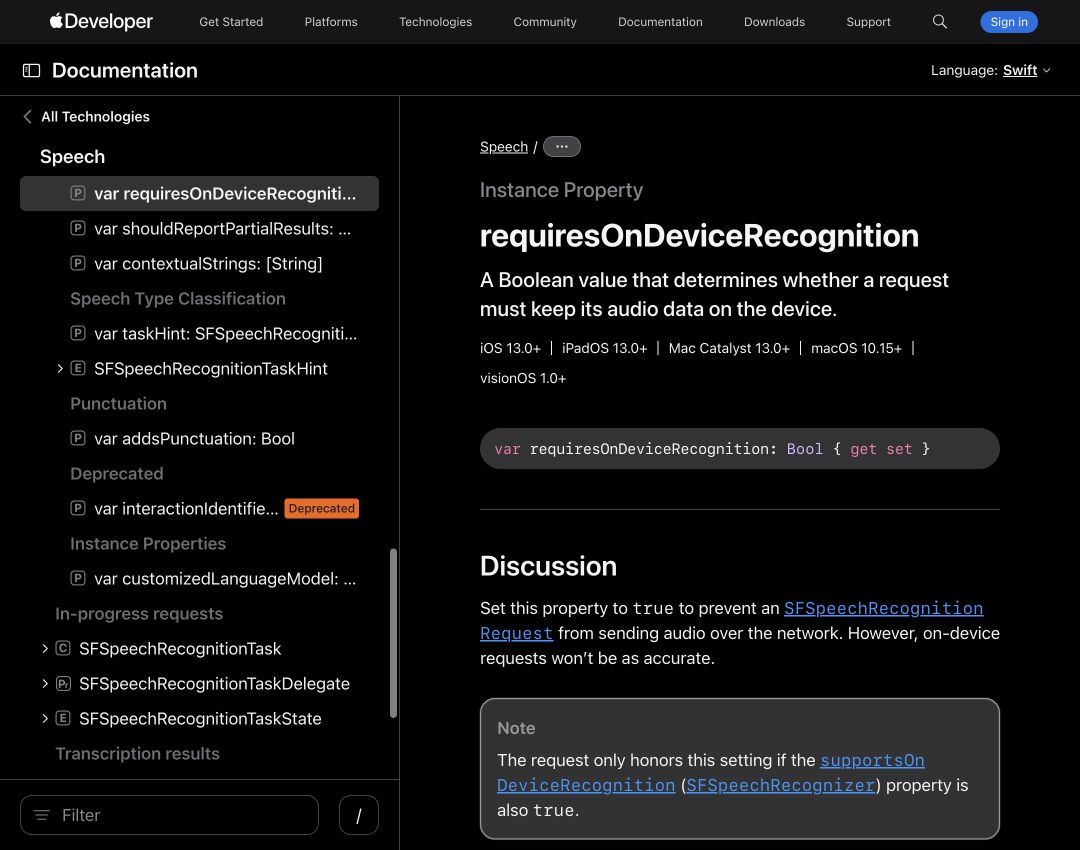The width and height of the screenshot is (1080, 850).
Task: Click P icon beside addsPunctuation
Action: coord(78,438)
